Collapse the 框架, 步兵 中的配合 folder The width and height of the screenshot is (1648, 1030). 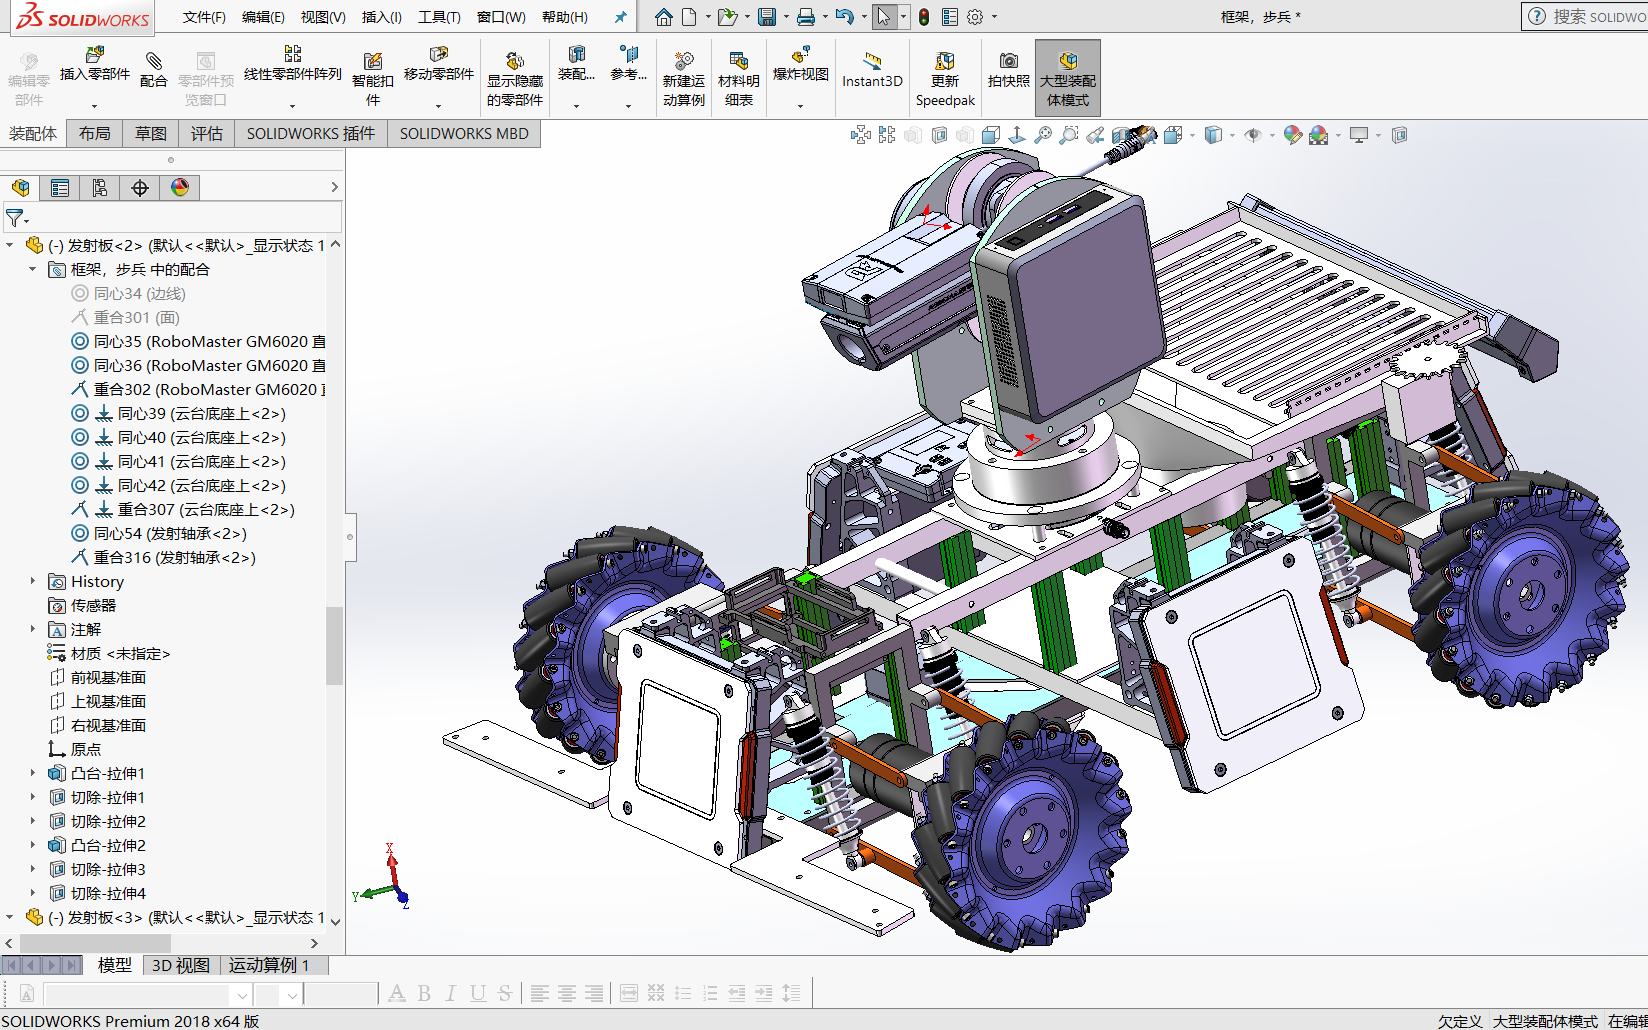pos(32,269)
